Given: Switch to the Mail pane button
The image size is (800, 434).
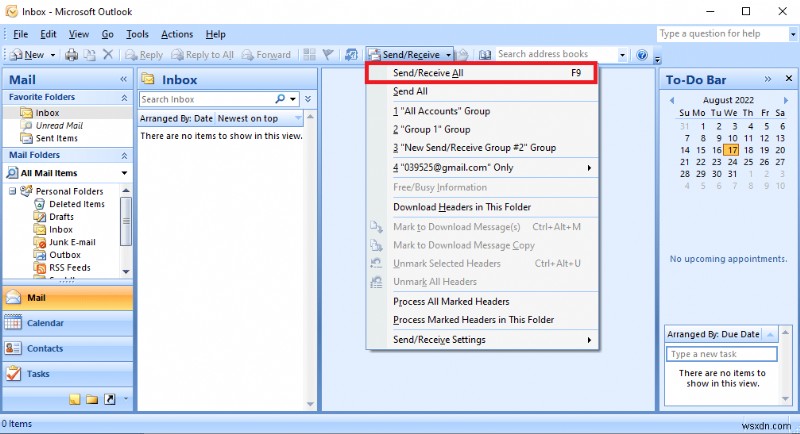Looking at the screenshot, I should pyautogui.click(x=67, y=298).
